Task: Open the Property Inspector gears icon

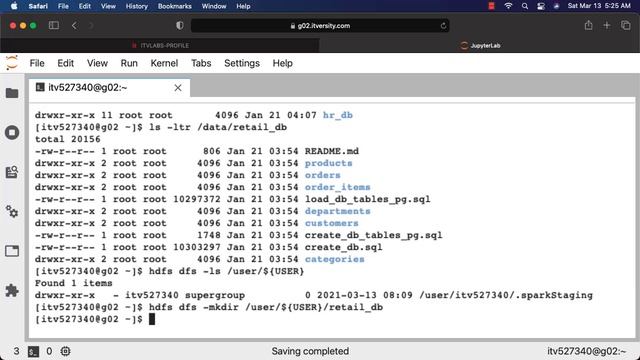Action: 12,211
